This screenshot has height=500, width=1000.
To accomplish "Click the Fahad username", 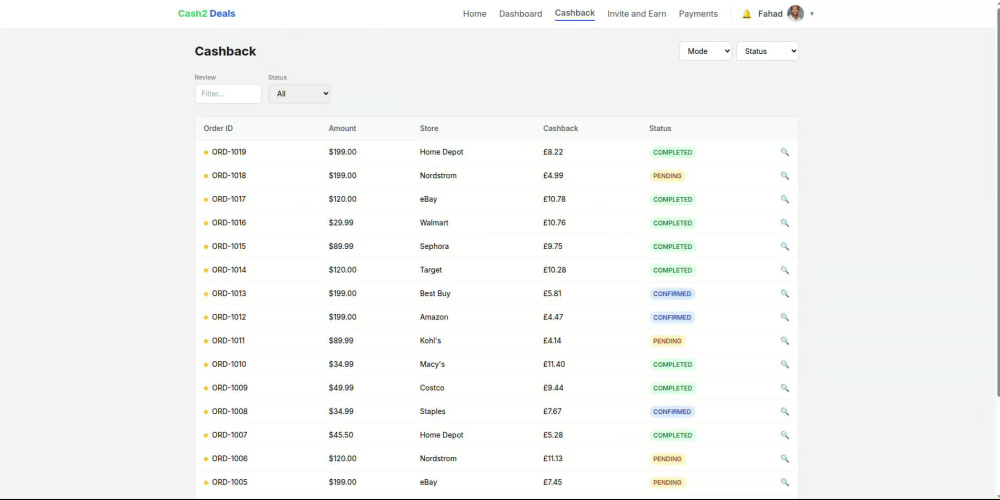I will coord(770,14).
